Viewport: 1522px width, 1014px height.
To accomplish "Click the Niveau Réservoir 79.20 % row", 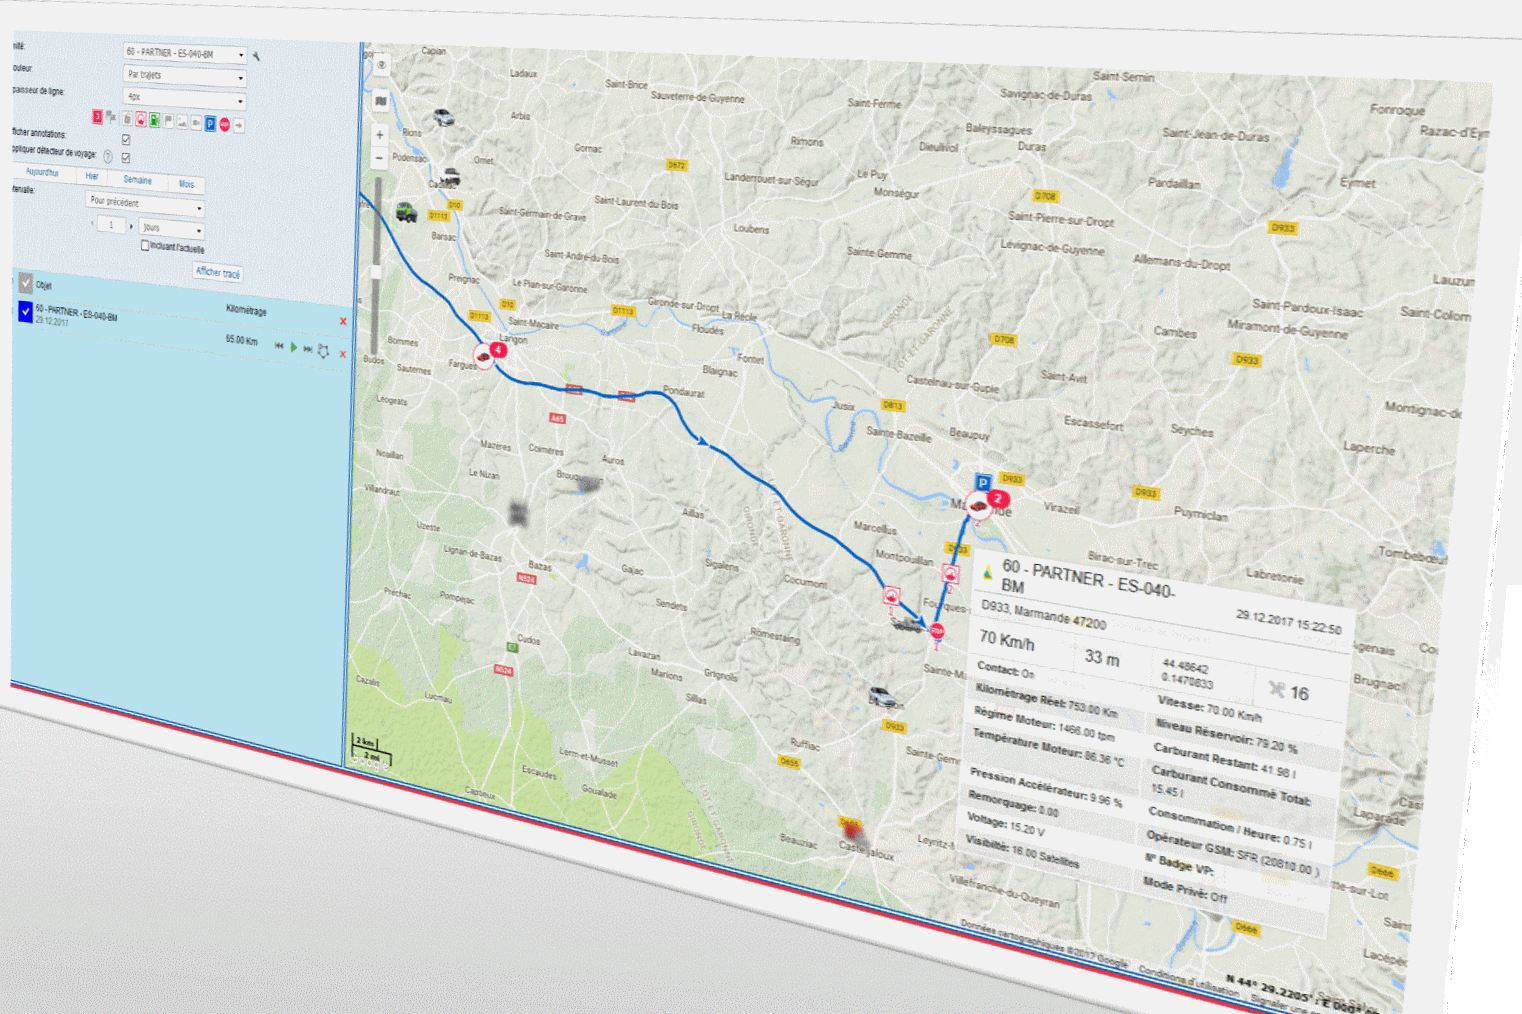I will coord(1227,737).
